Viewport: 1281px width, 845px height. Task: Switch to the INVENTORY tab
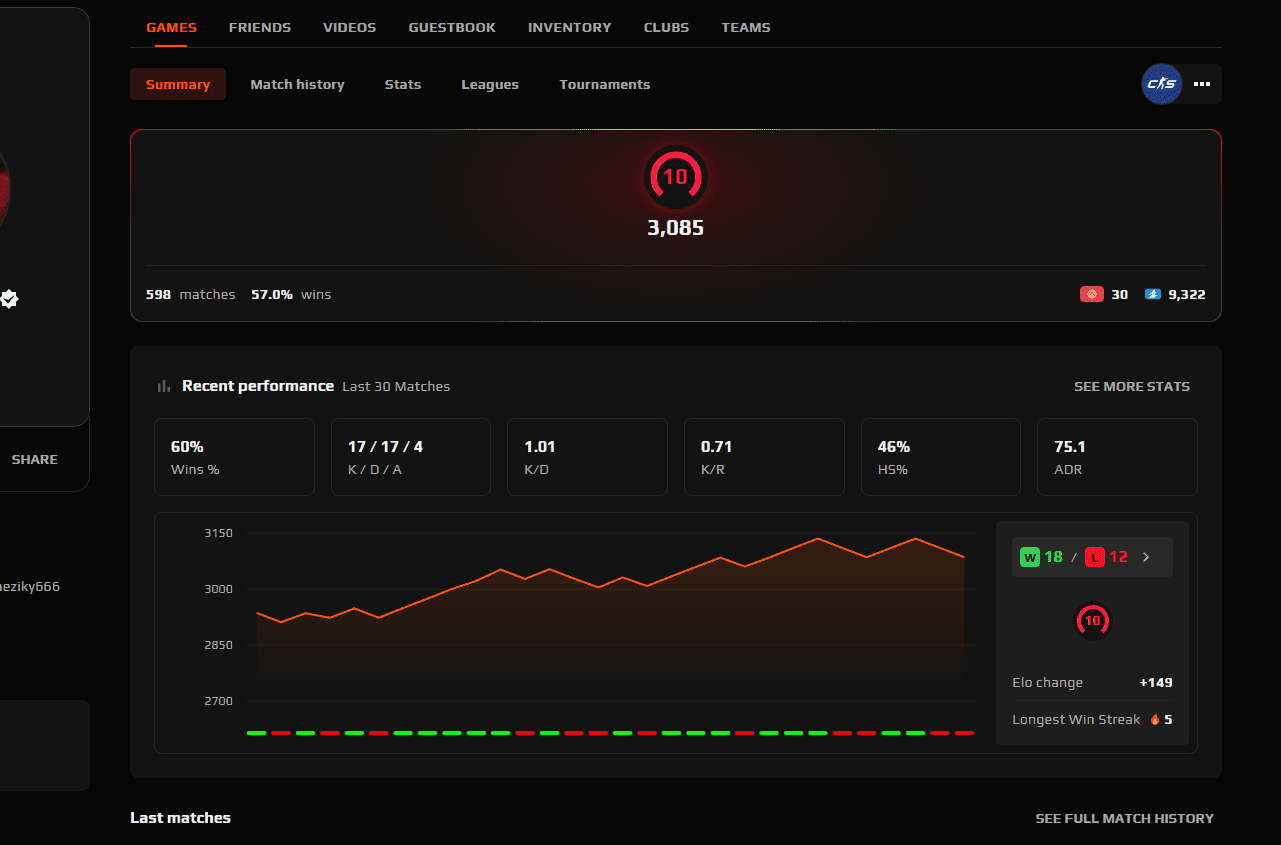[569, 27]
